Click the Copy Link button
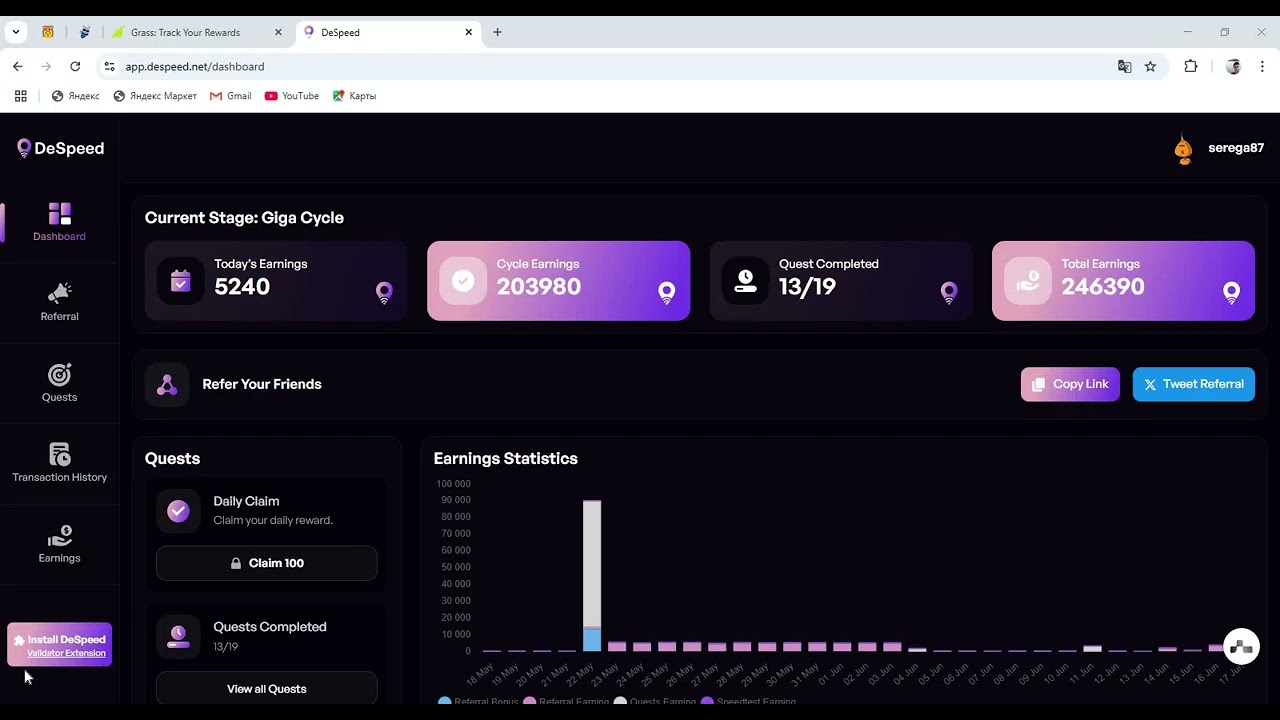 click(1070, 384)
